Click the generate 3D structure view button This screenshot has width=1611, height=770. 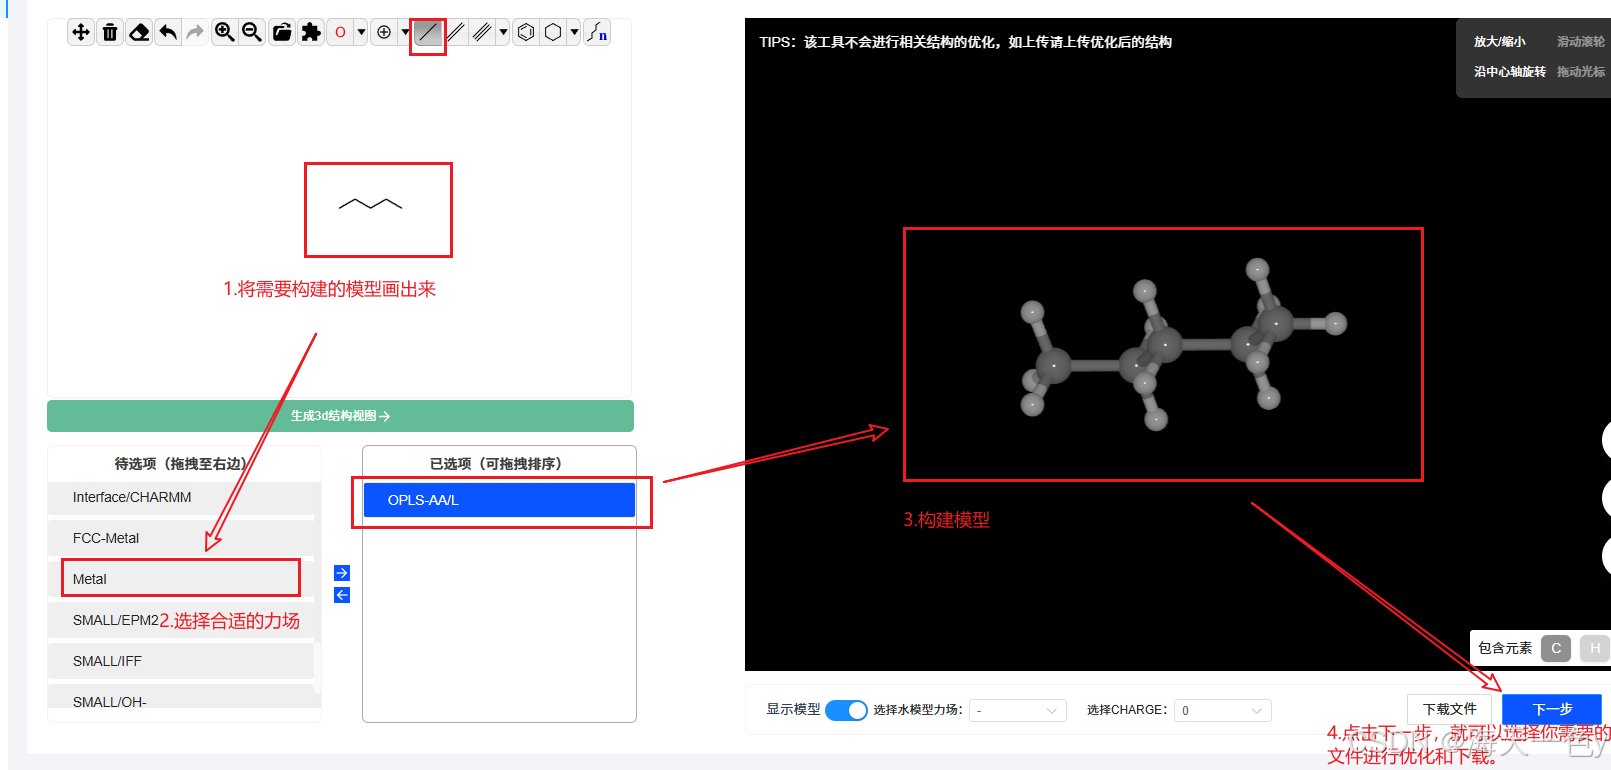[x=340, y=416]
